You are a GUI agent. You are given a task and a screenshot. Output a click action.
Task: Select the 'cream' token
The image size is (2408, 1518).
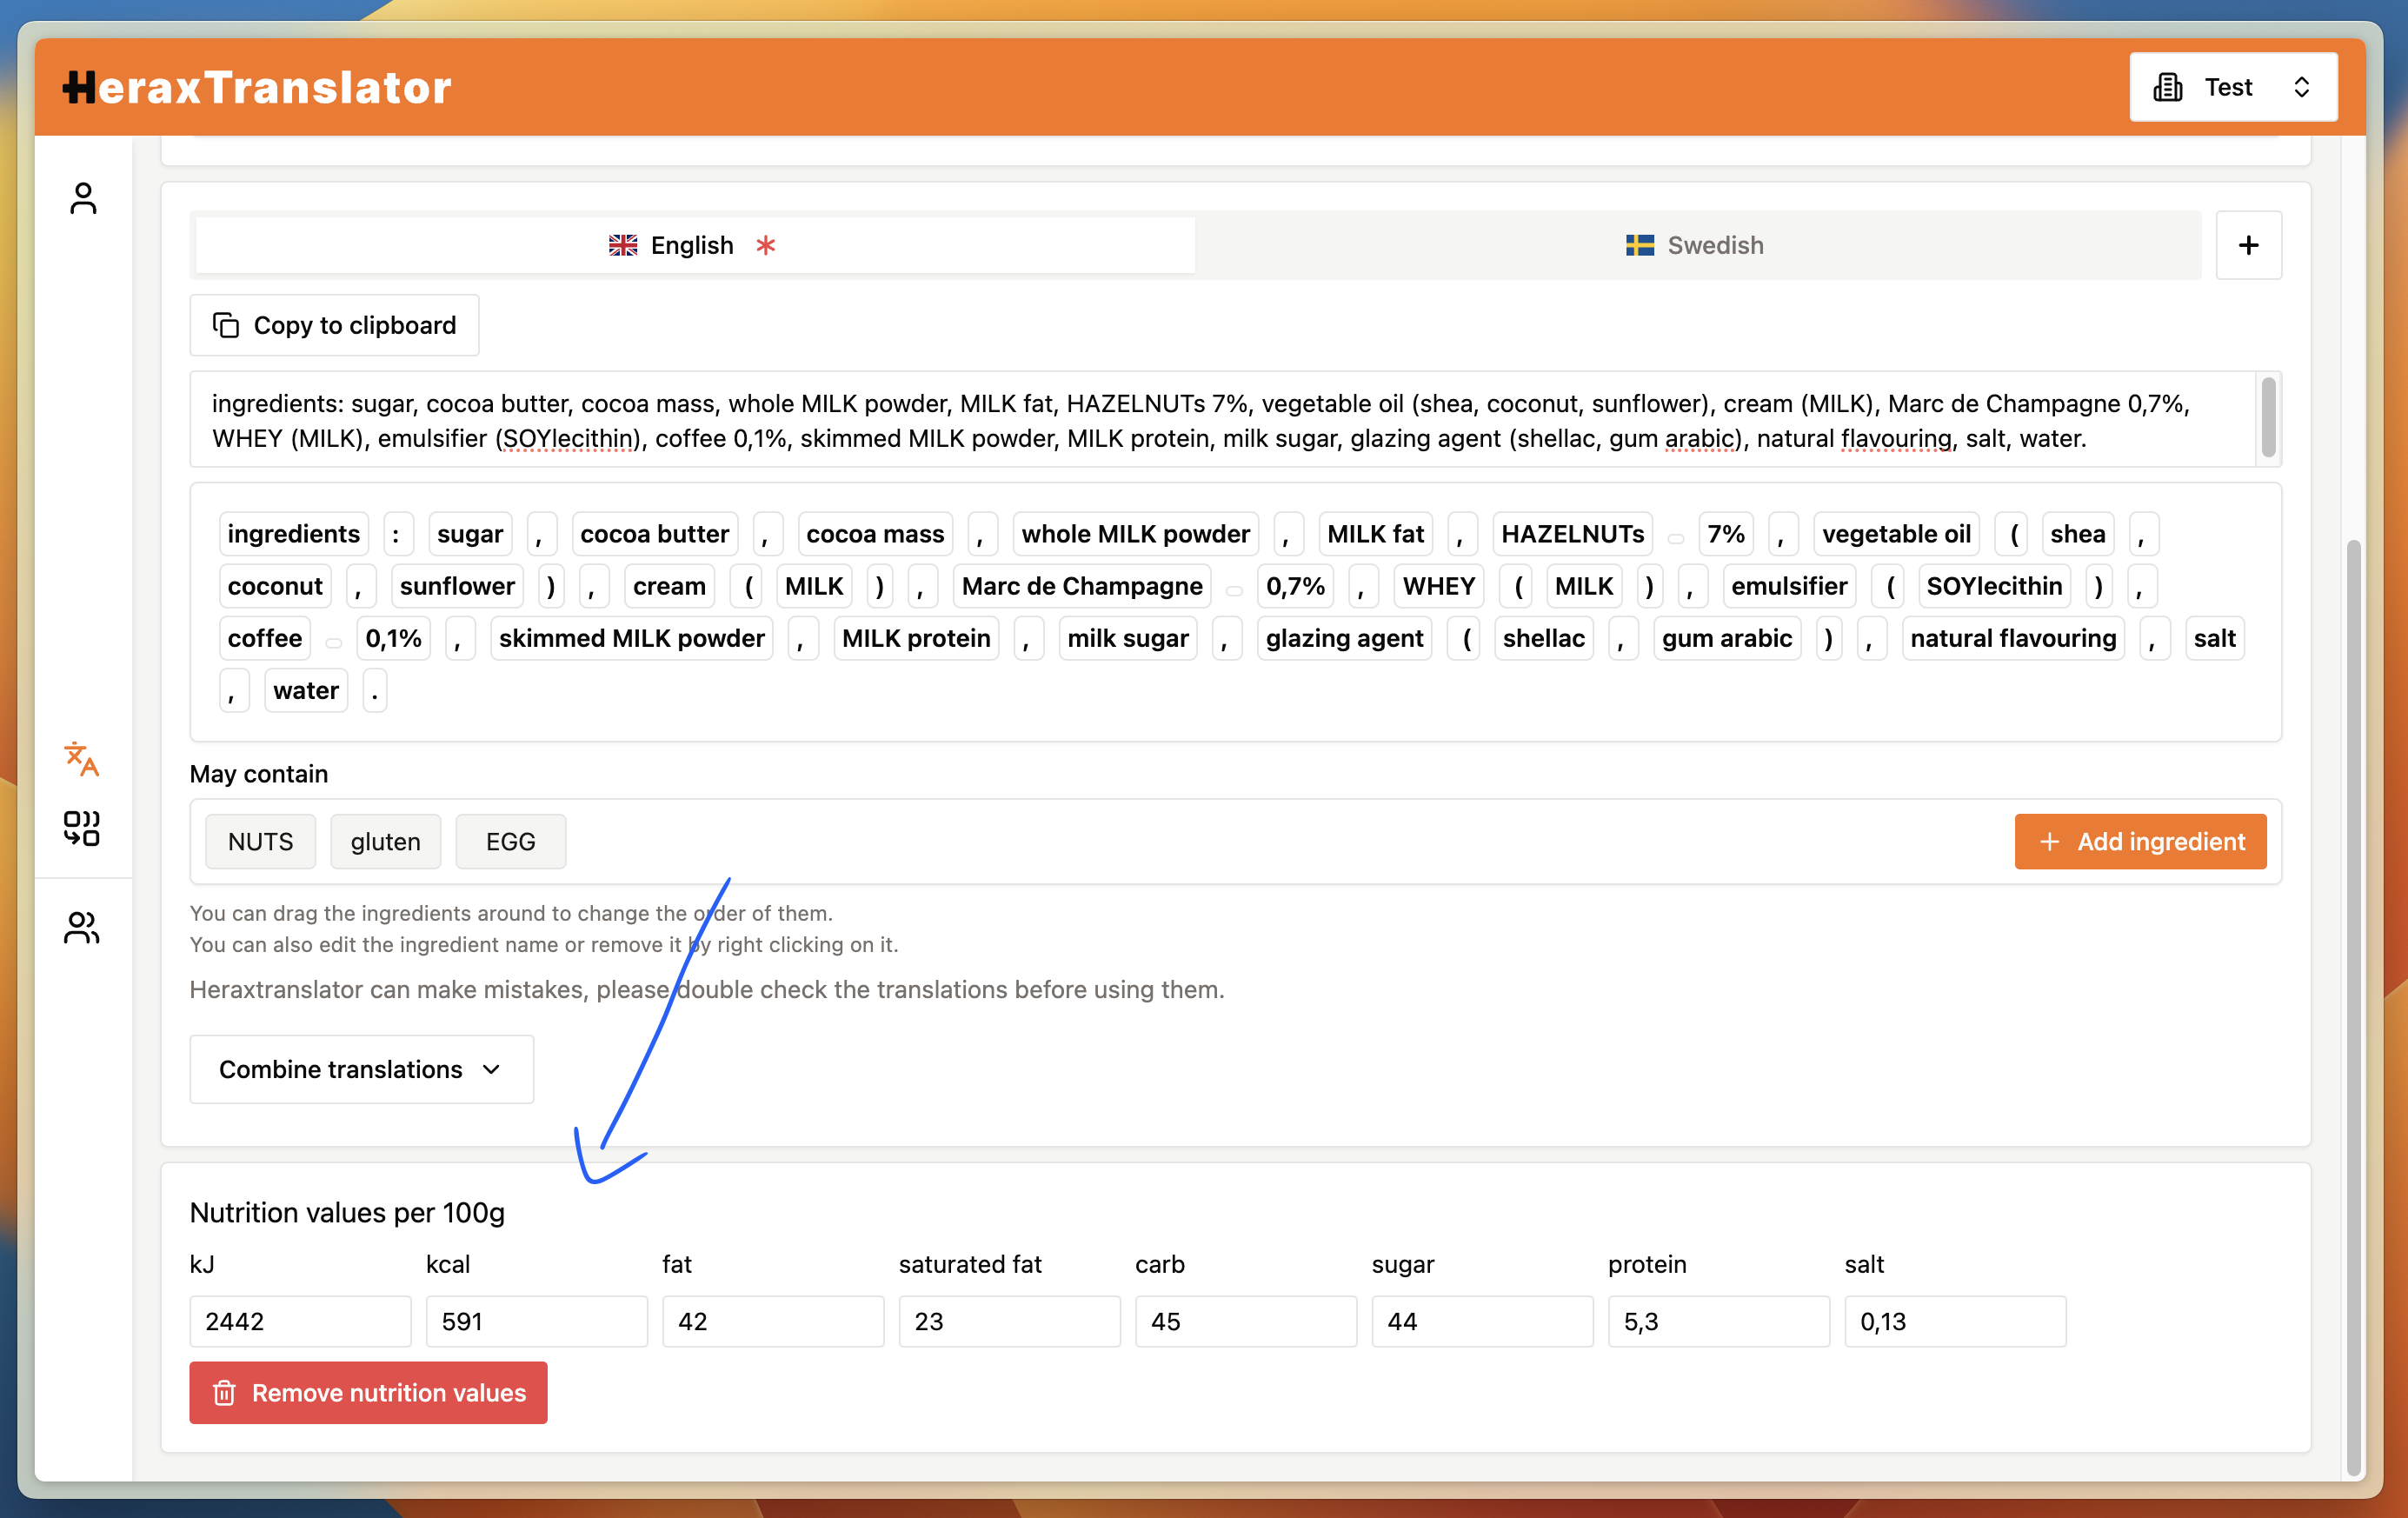pyautogui.click(x=669, y=586)
